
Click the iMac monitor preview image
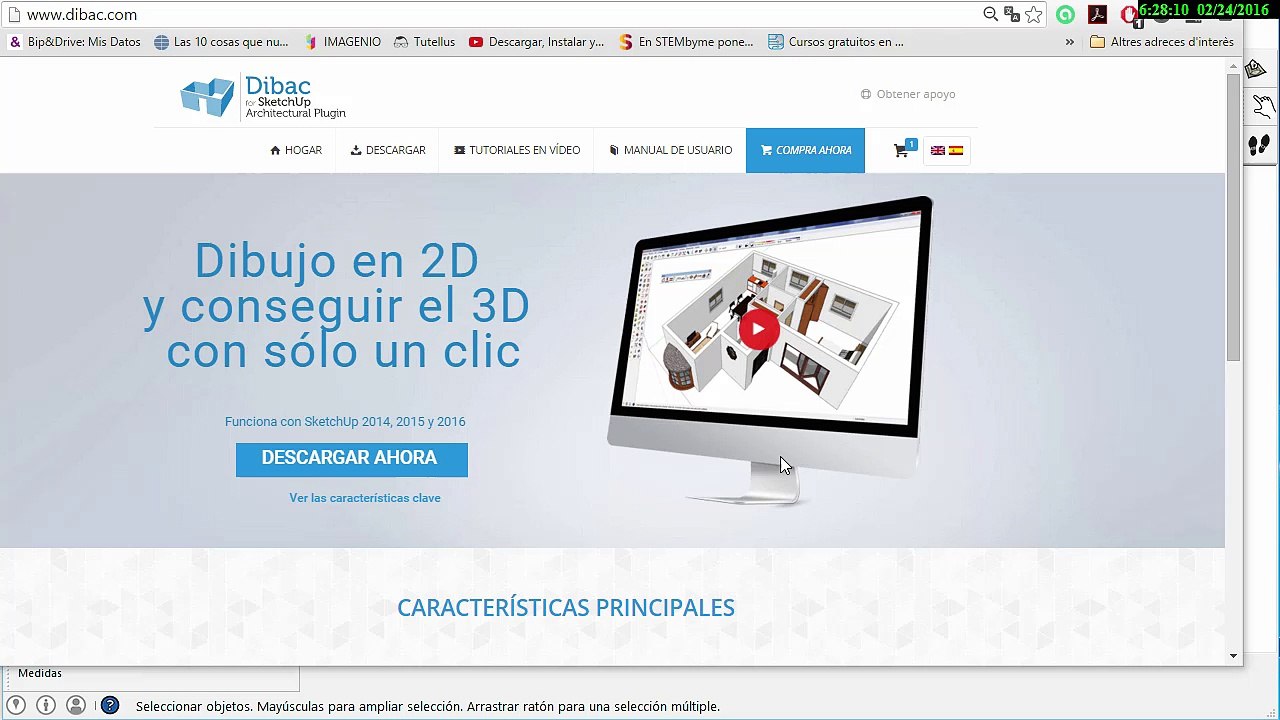(x=770, y=350)
